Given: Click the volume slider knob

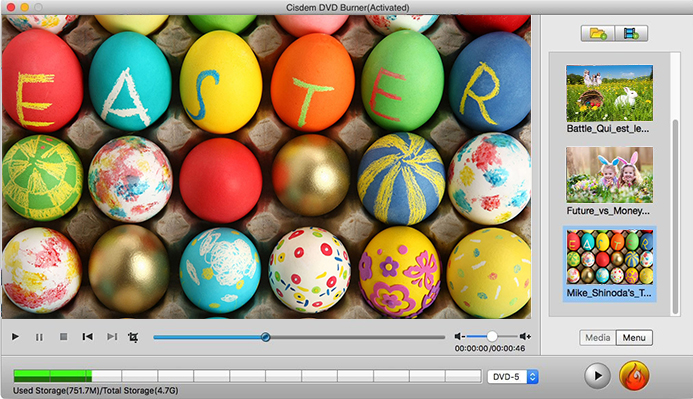Looking at the screenshot, I should pyautogui.click(x=492, y=336).
